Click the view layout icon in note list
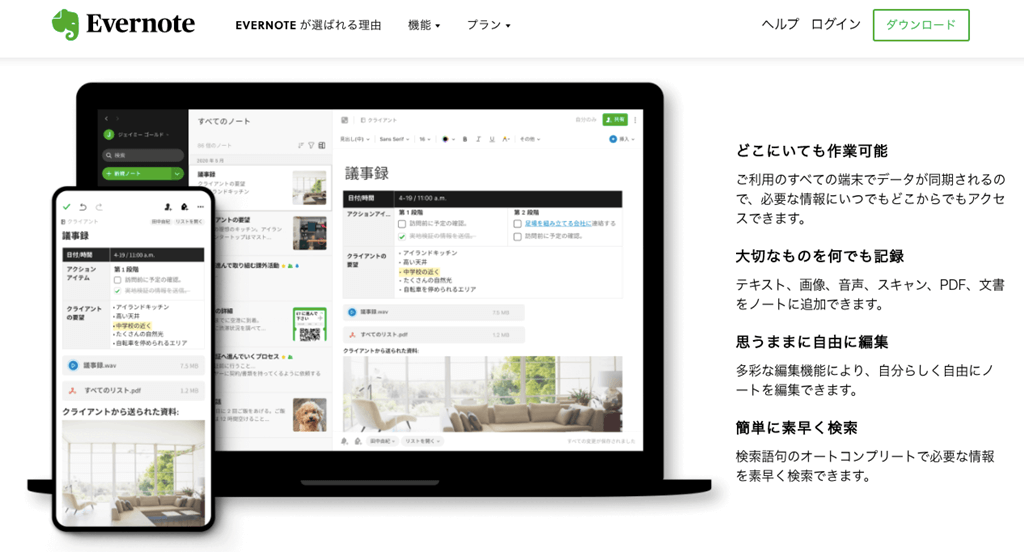Image resolution: width=1024 pixels, height=552 pixels. pyautogui.click(x=322, y=146)
